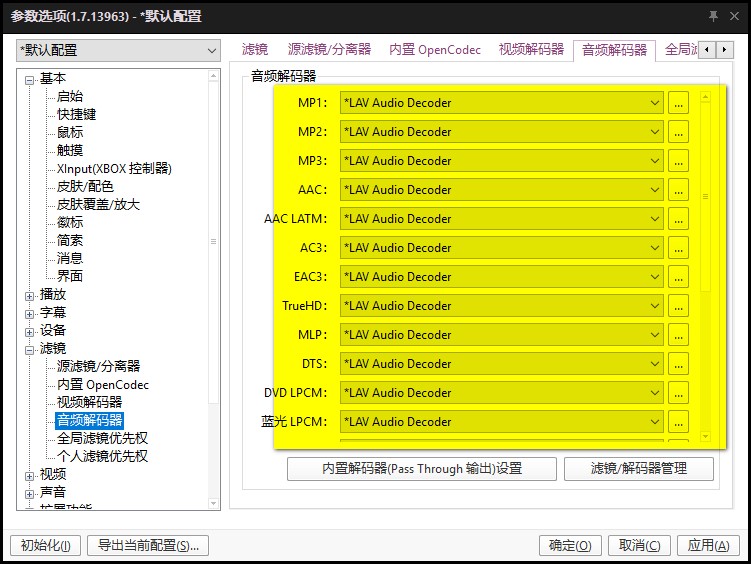Open the MP2 decoder dropdown

click(501, 132)
